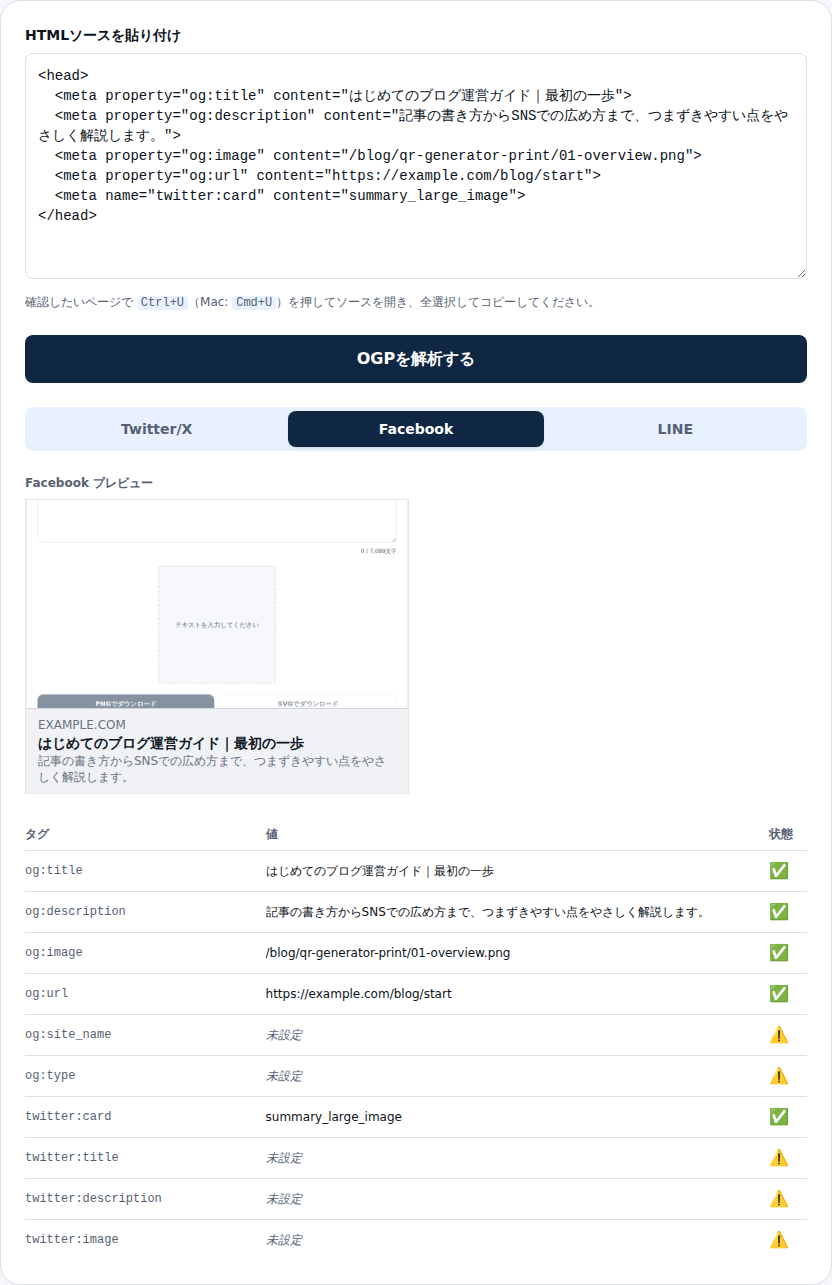Click the og:title value in the table
This screenshot has width=832, height=1285.
point(380,871)
